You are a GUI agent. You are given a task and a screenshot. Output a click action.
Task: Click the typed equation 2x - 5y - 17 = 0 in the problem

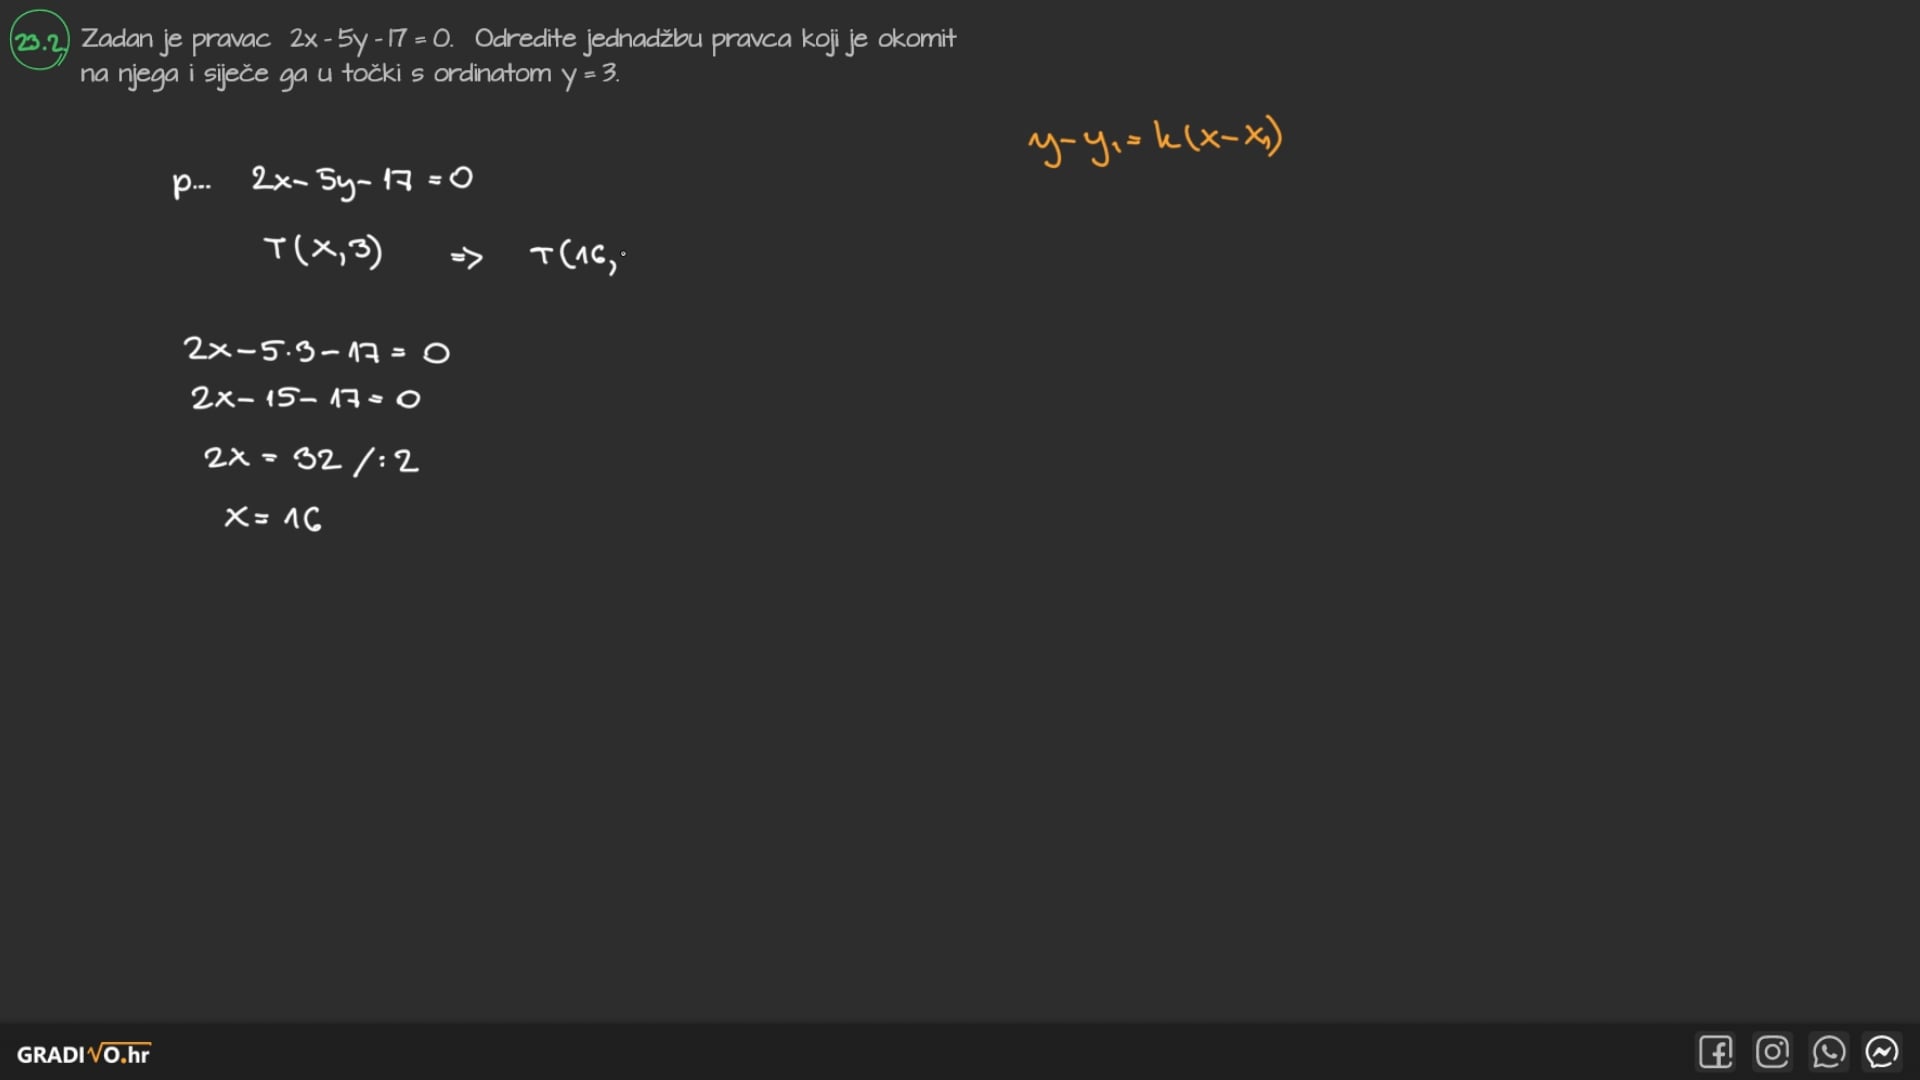point(371,40)
